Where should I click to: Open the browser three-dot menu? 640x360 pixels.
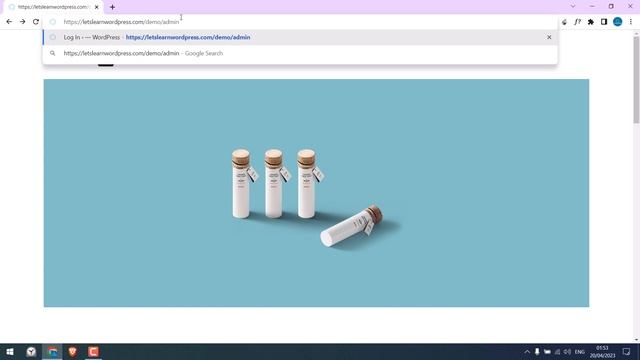pos(631,22)
